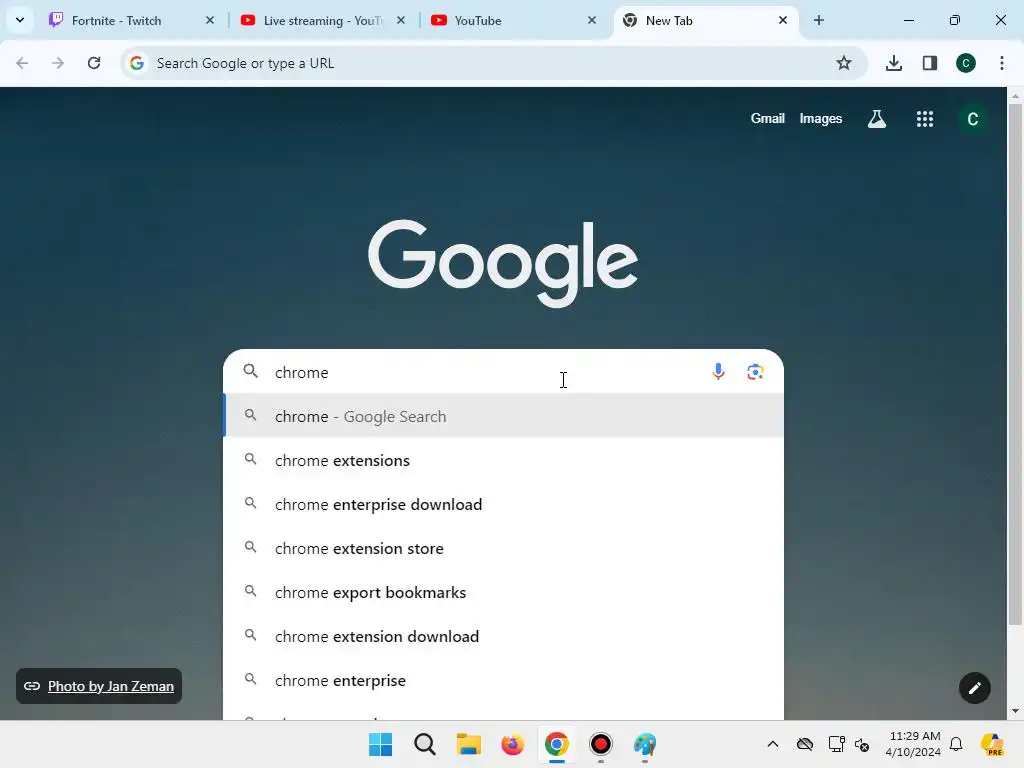Click the browser Forward arrow

[x=58, y=63]
